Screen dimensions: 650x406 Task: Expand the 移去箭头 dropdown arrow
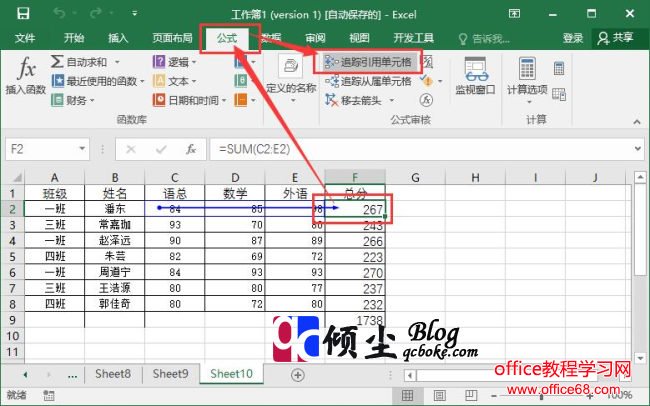click(391, 100)
